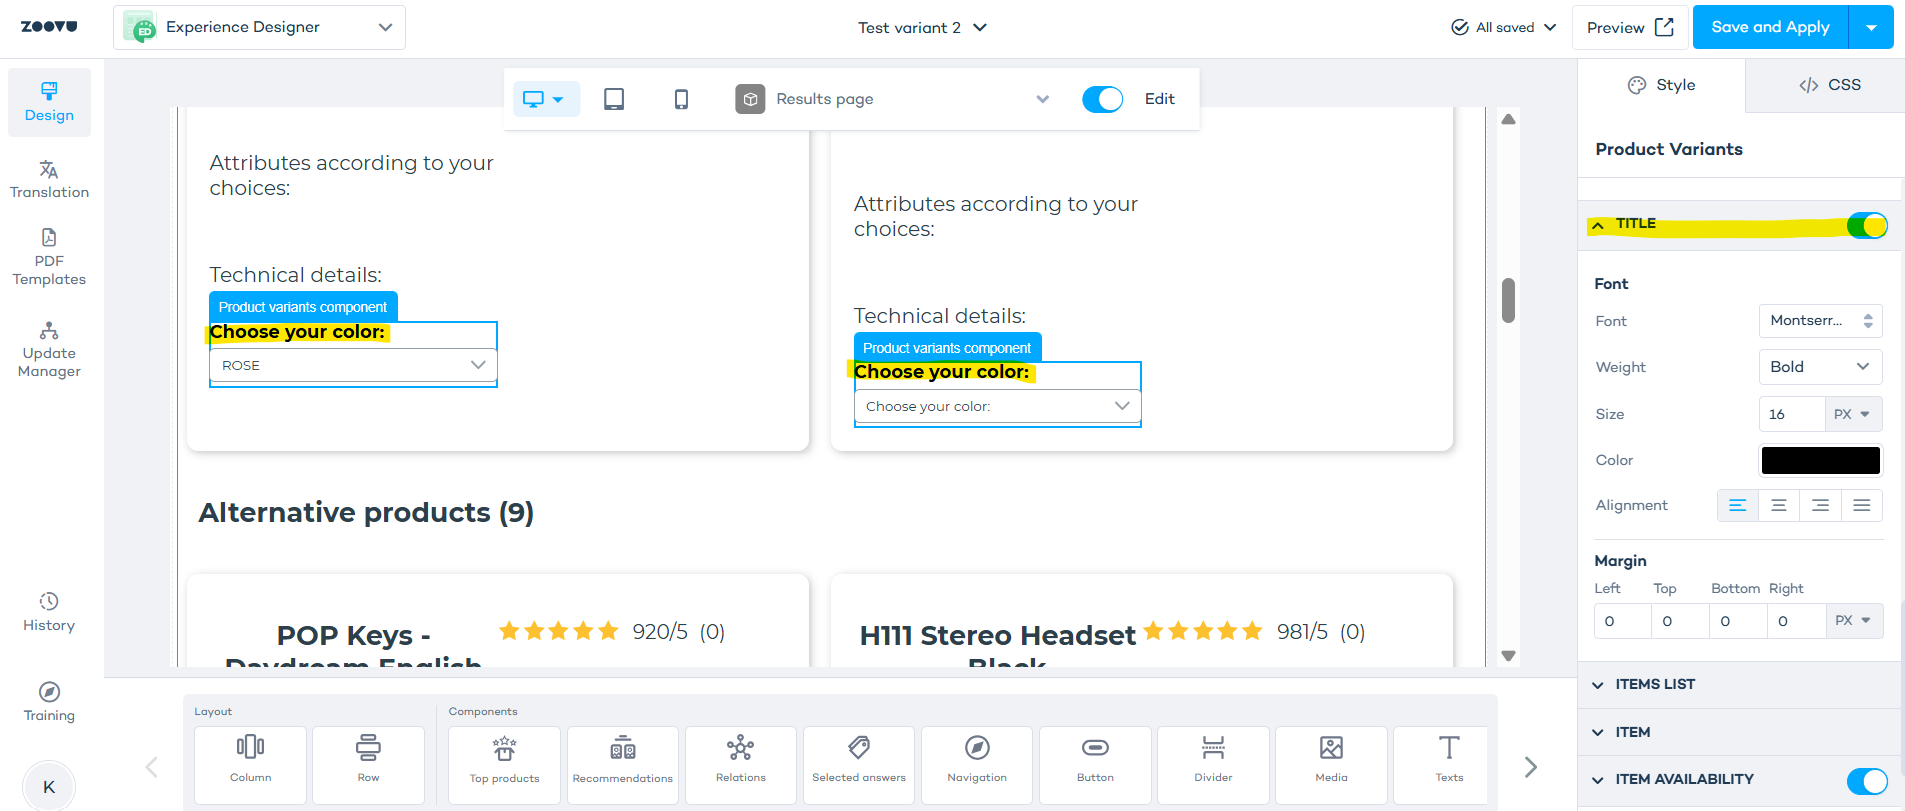Open the Translation panel in sidebar
Viewport: 1905px width, 811px height.
coord(49,180)
